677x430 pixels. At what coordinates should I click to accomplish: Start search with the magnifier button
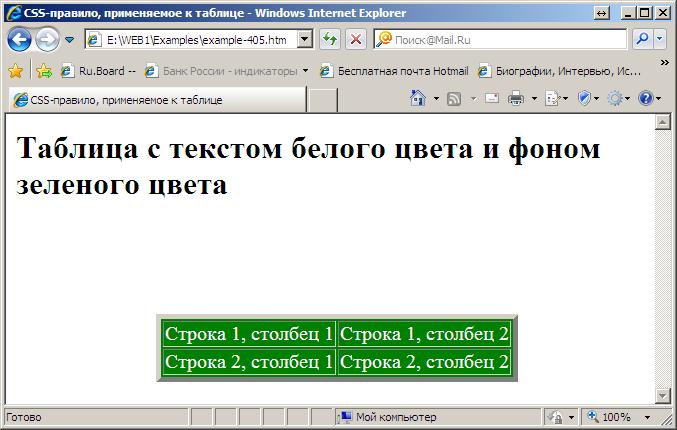(642, 39)
